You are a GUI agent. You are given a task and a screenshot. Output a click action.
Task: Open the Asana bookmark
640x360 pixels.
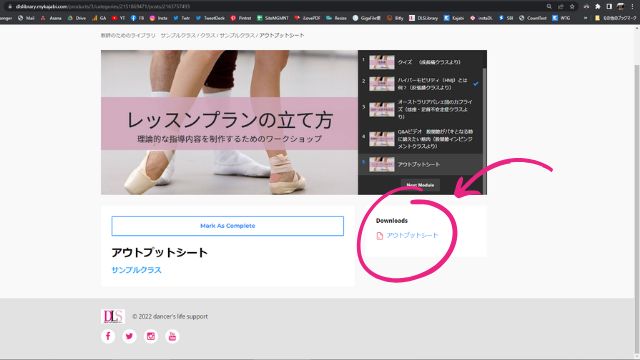point(51,18)
